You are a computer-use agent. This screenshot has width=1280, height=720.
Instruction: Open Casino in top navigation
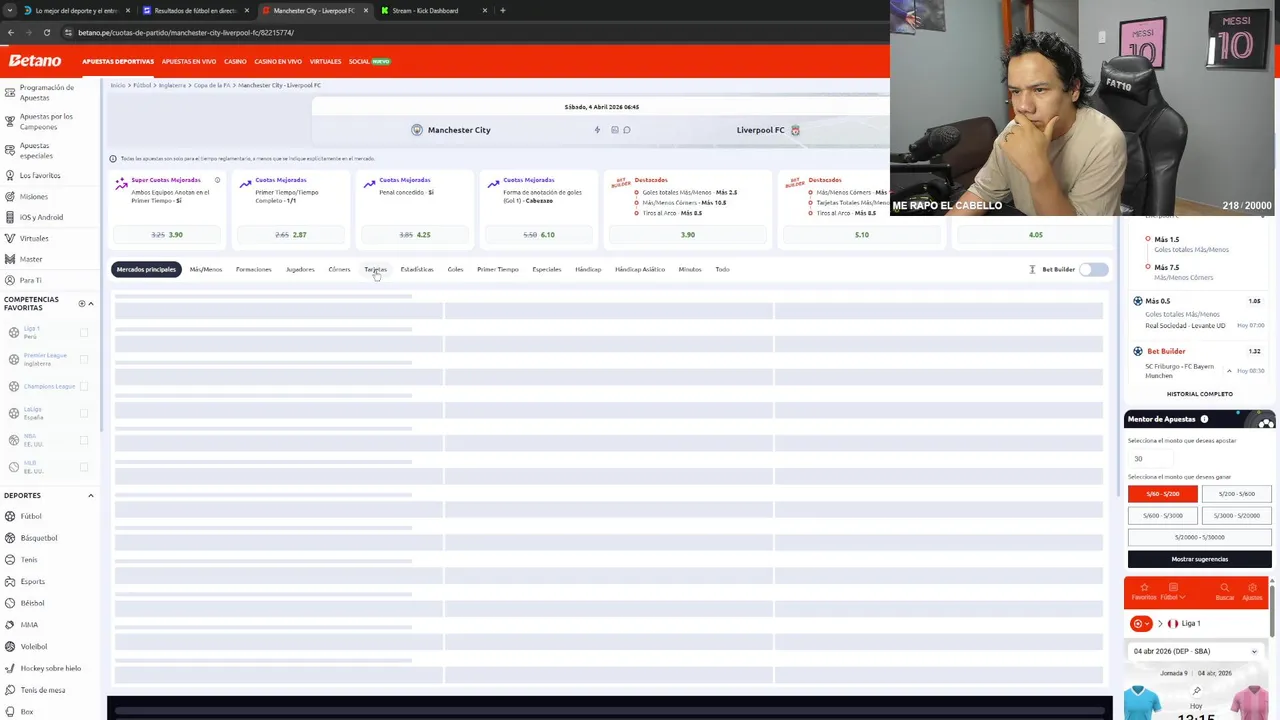[235, 61]
